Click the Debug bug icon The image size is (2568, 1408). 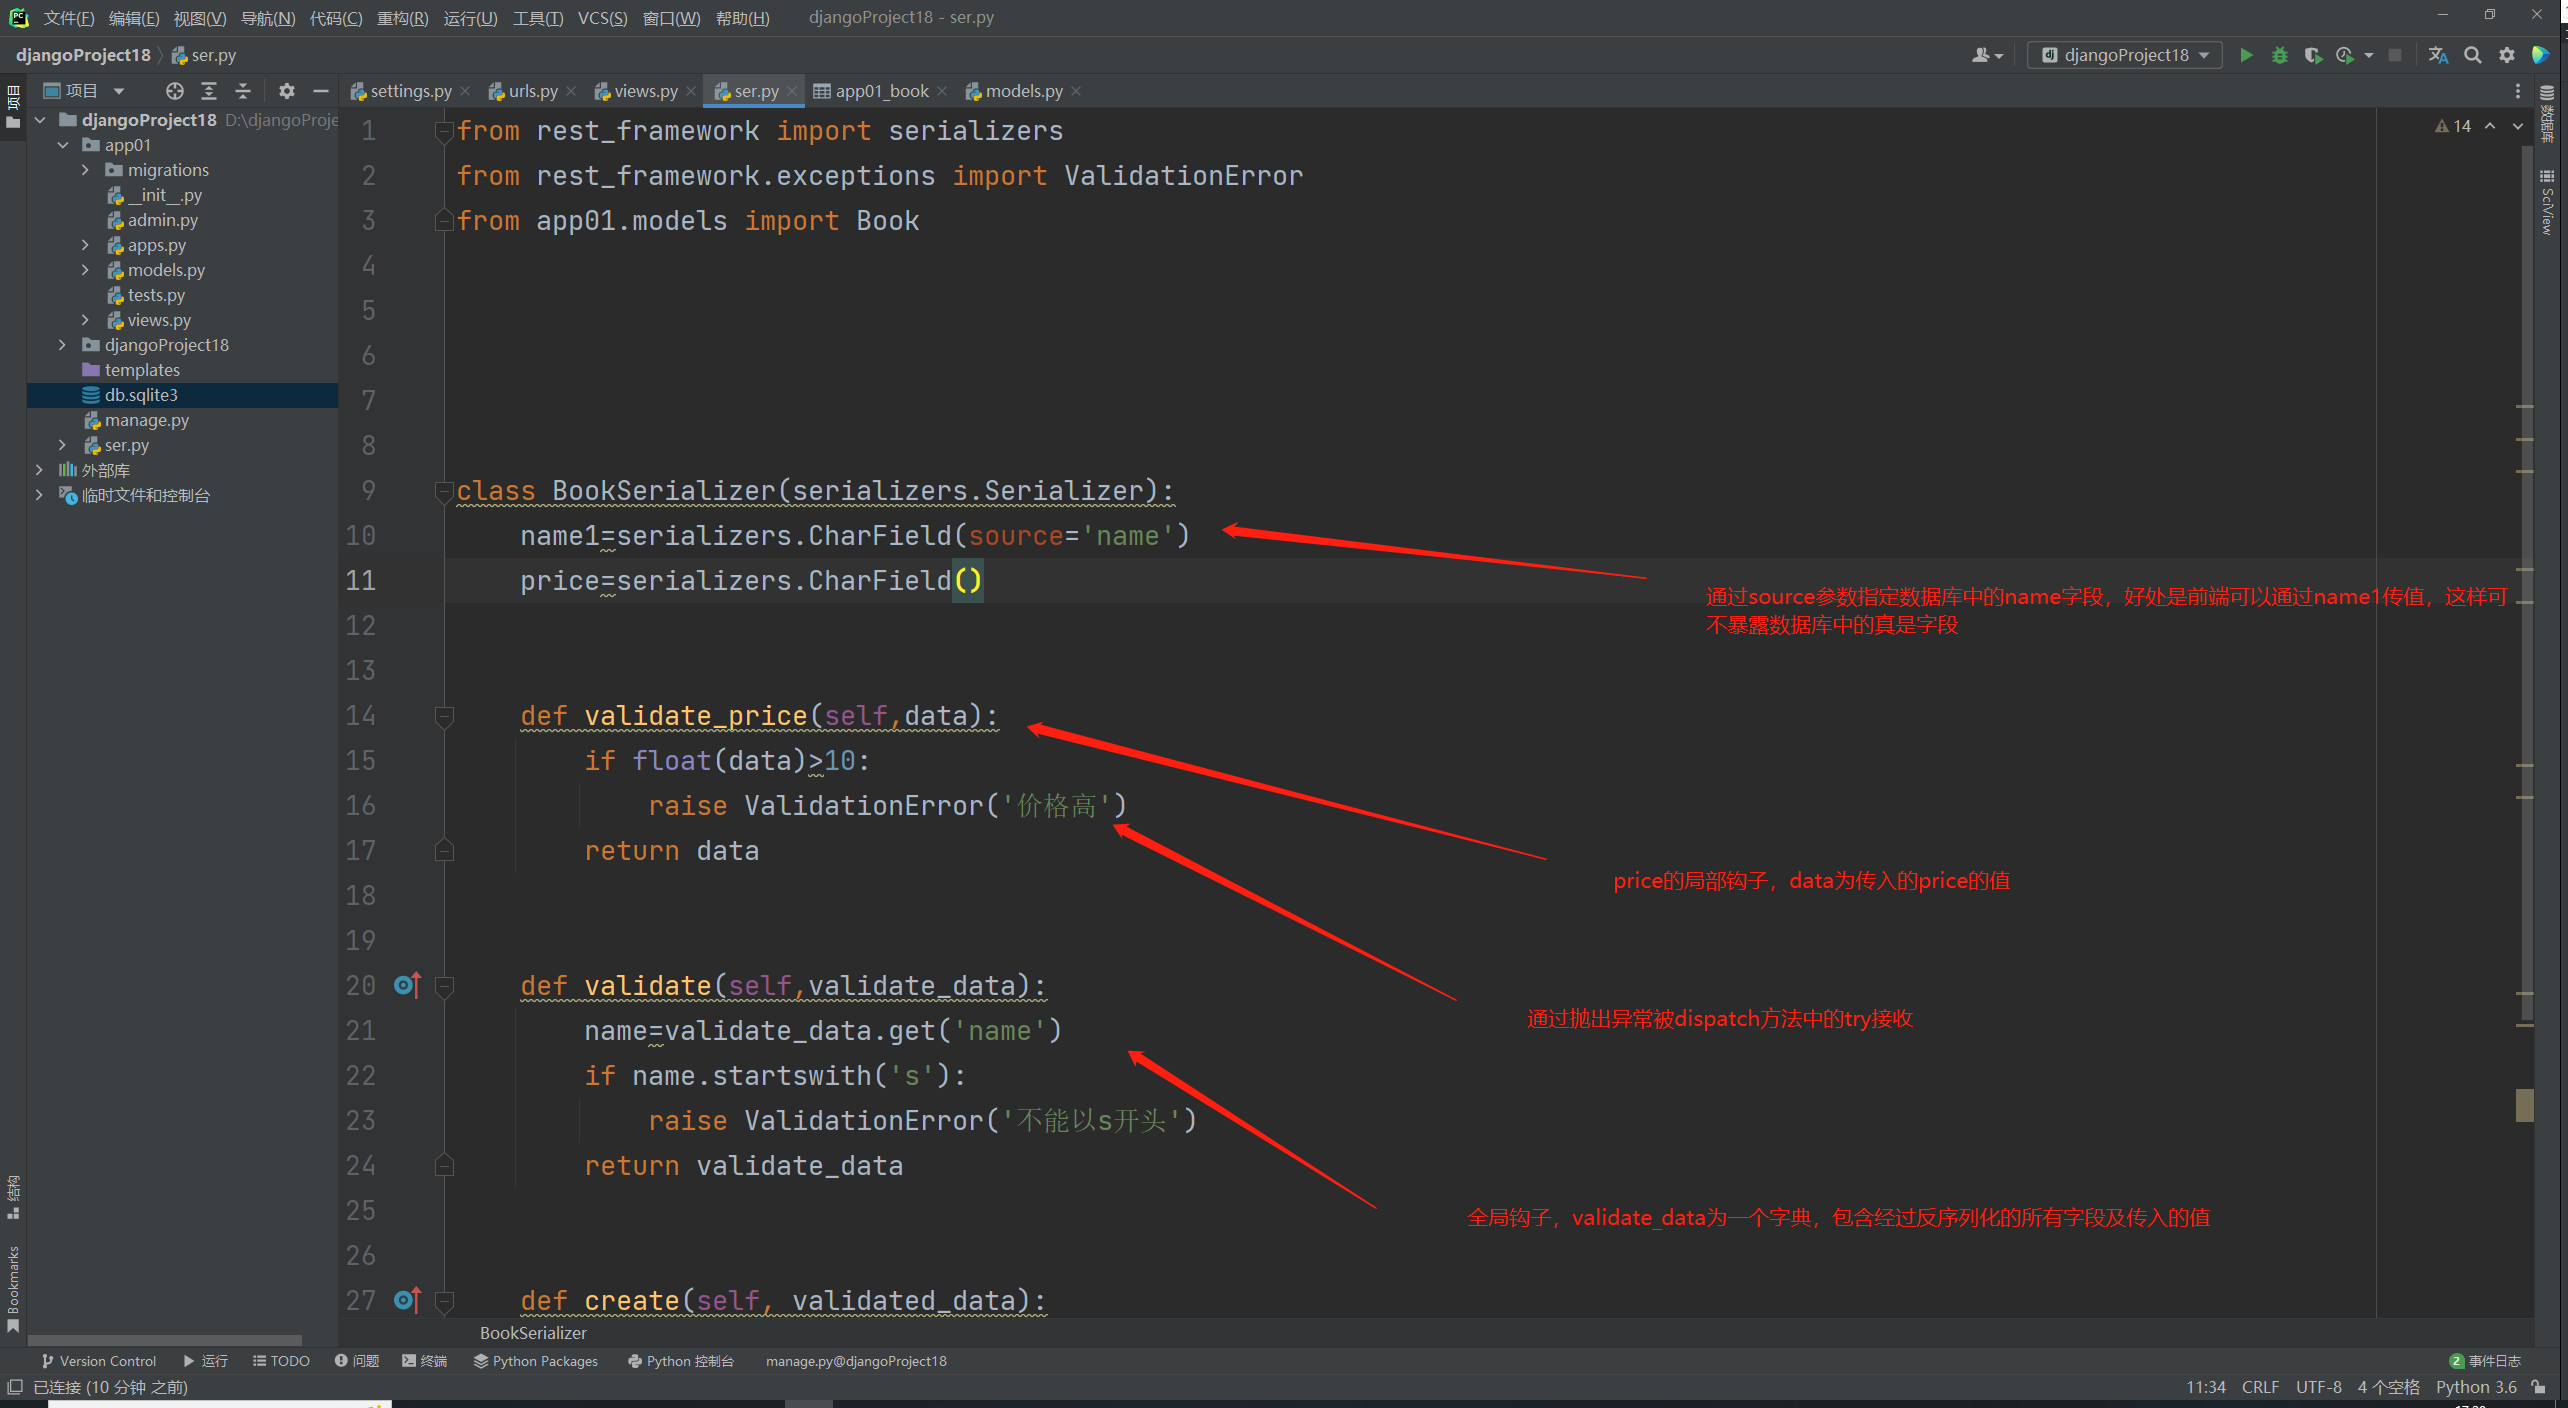(x=2280, y=55)
